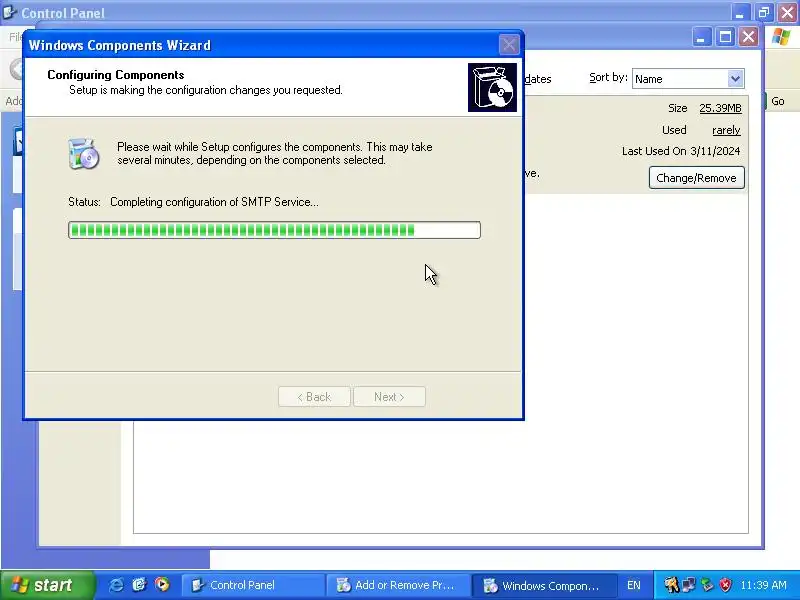
Task: Click the installer CD icon beside wait message
Action: point(84,154)
